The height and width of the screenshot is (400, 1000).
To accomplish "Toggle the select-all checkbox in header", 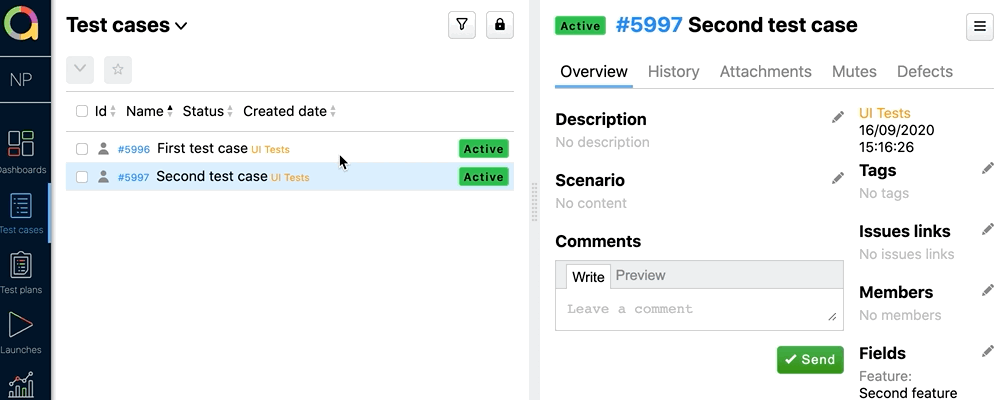I will (x=82, y=111).
